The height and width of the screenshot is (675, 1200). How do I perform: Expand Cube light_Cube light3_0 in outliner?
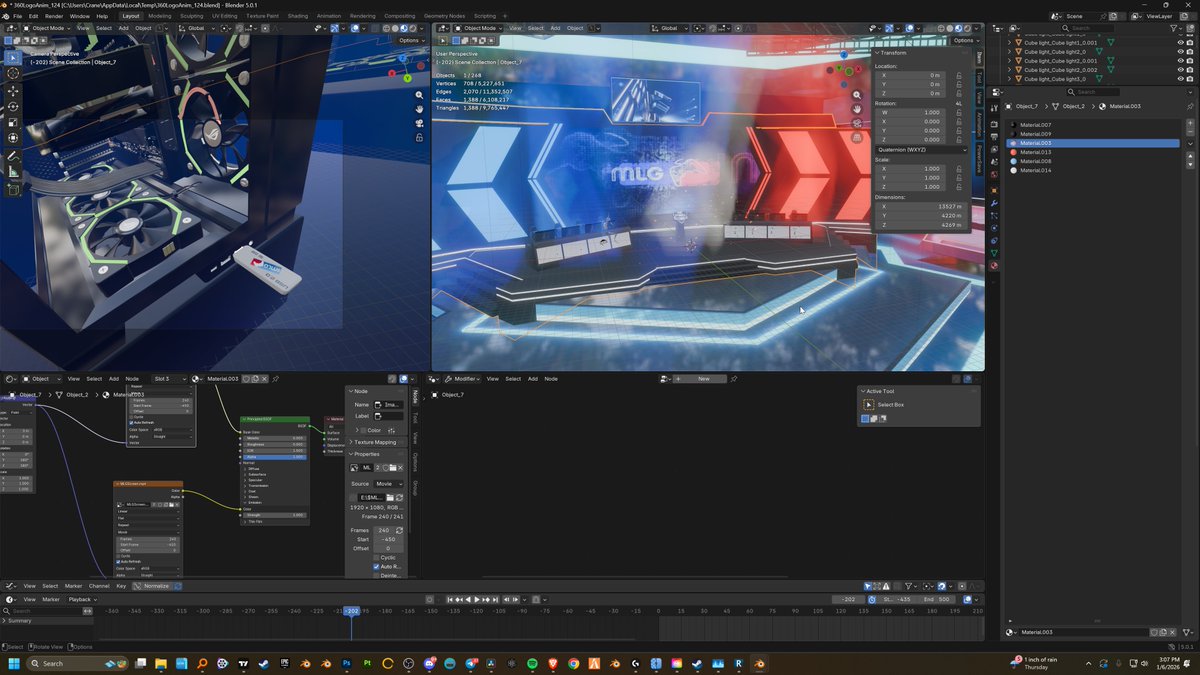tap(1009, 79)
